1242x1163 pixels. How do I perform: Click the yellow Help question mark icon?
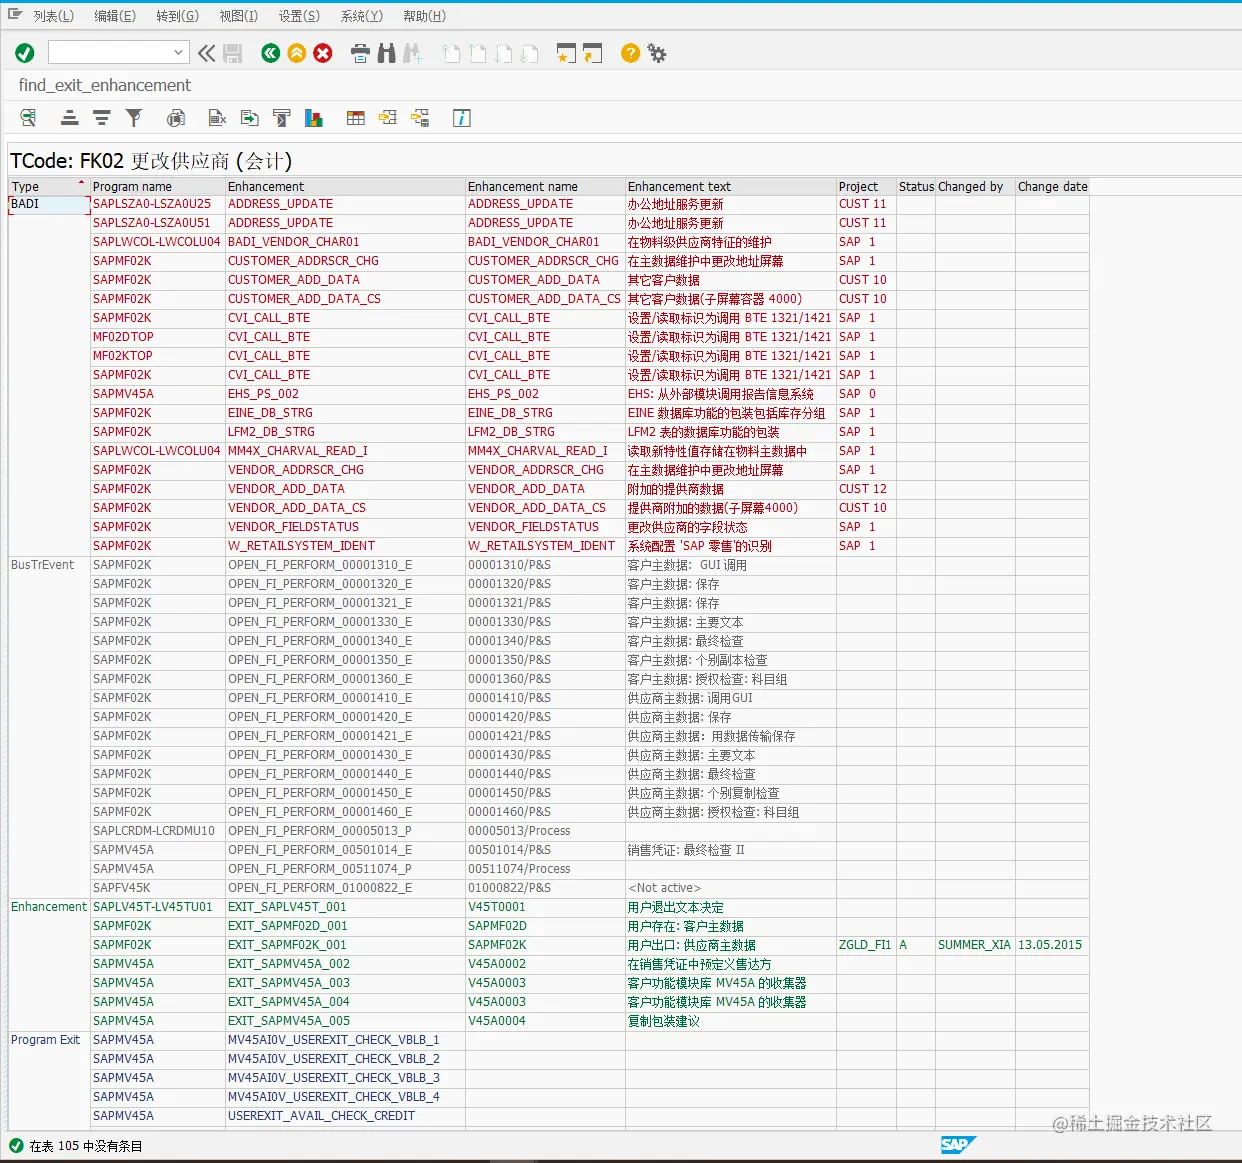pyautogui.click(x=630, y=53)
